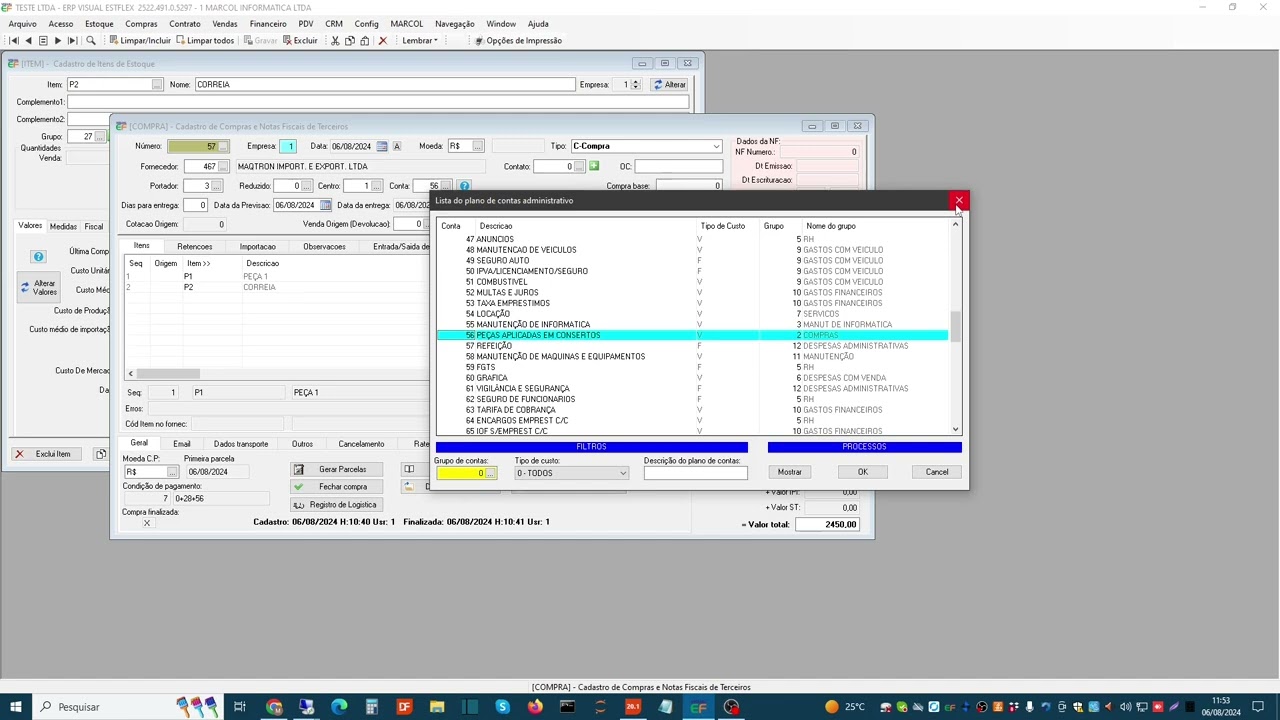
Task: Open Skype from the taskbar
Action: tap(502, 707)
